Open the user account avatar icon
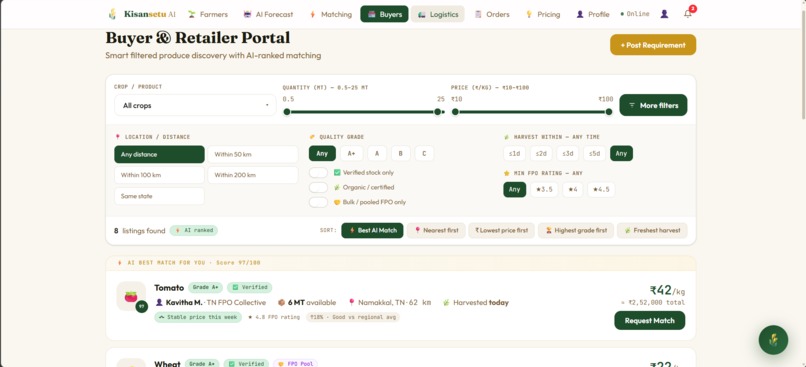The height and width of the screenshot is (367, 806). tap(664, 14)
